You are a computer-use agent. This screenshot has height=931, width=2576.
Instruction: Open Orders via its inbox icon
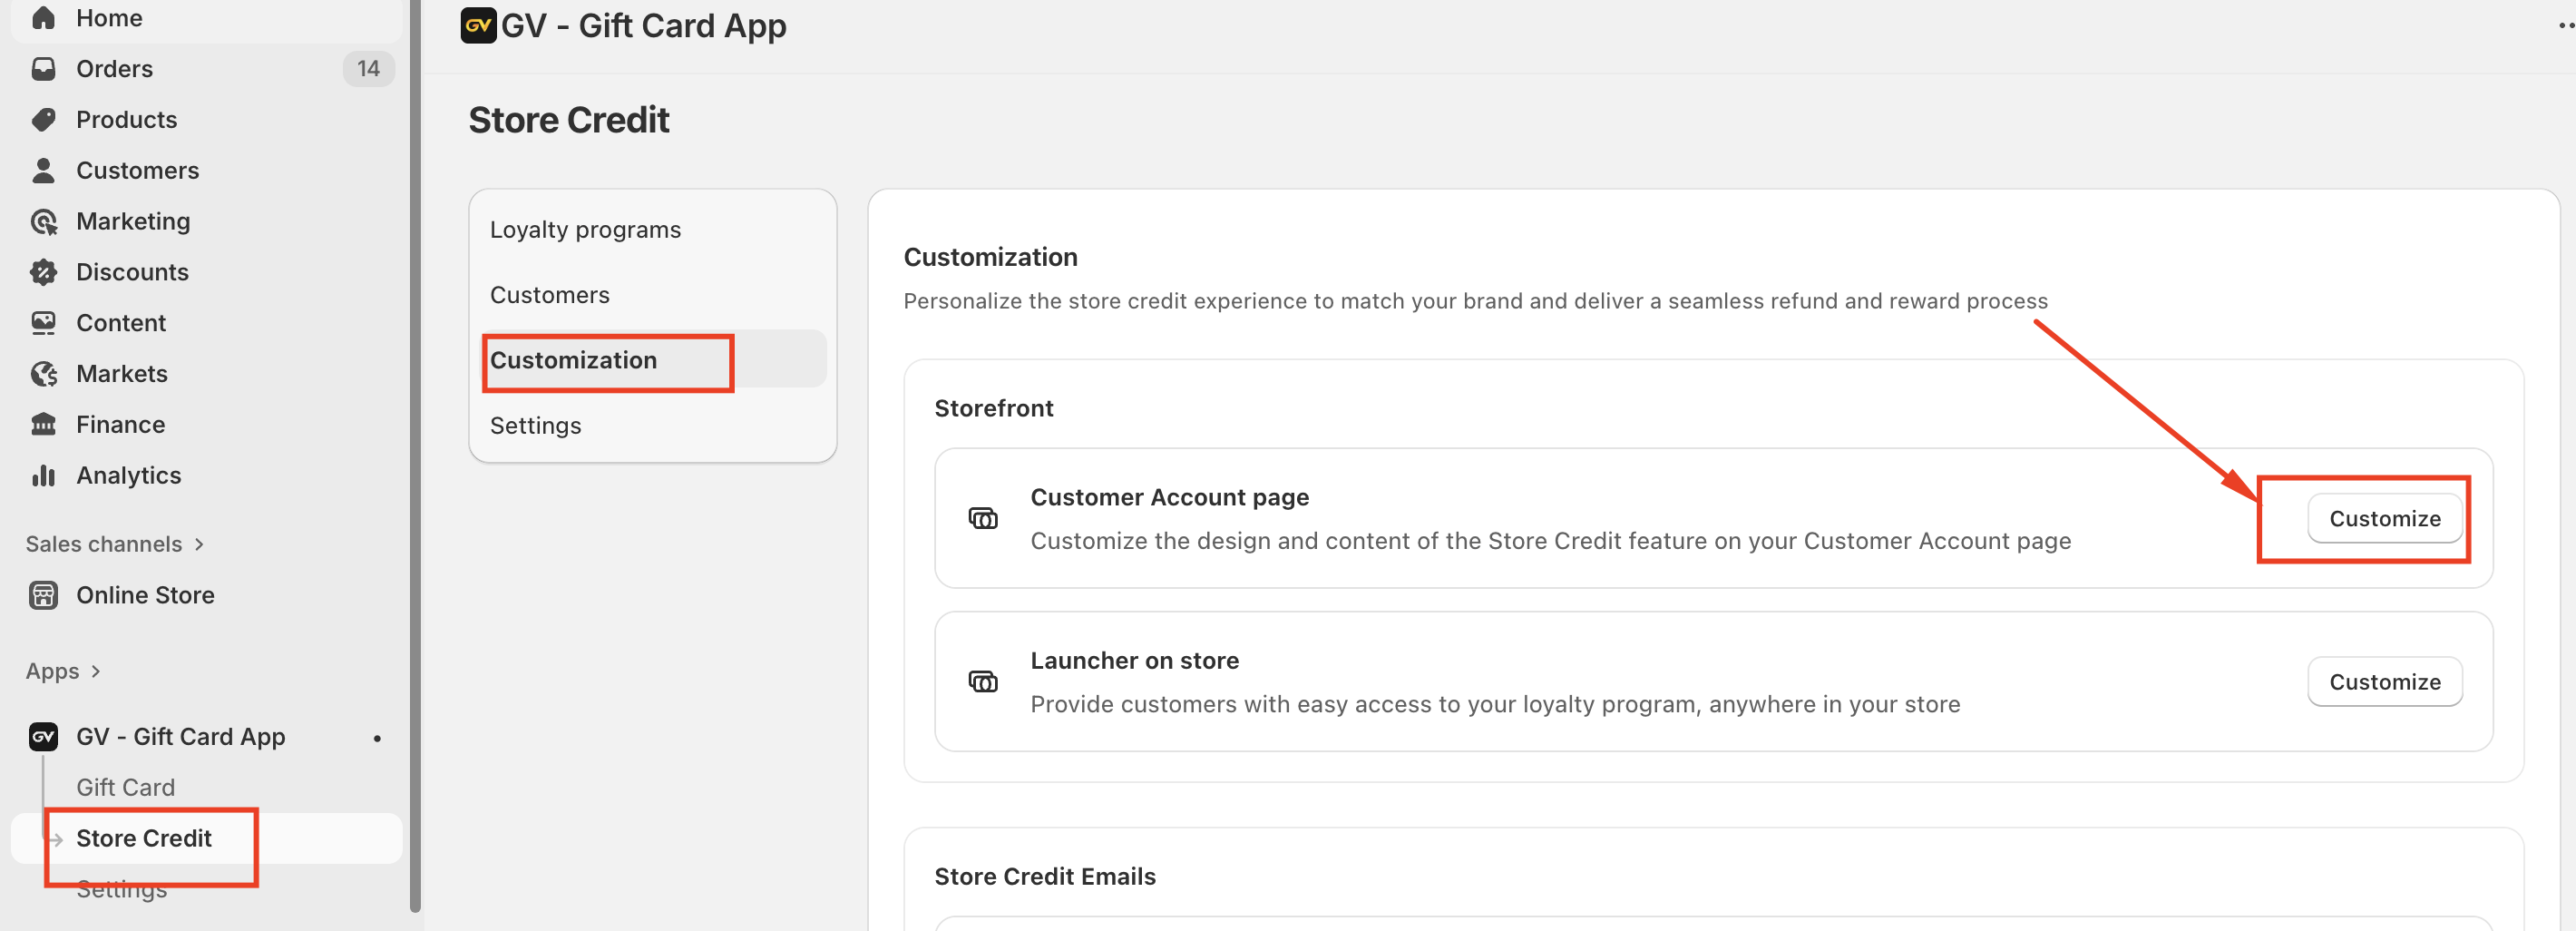pos(43,69)
